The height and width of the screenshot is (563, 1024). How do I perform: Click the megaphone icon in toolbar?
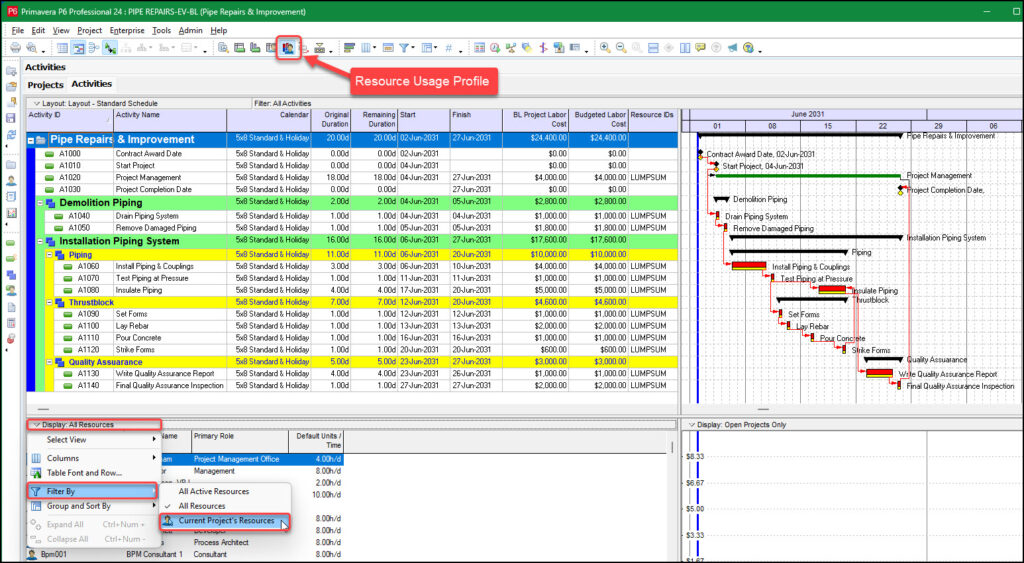pos(732,47)
